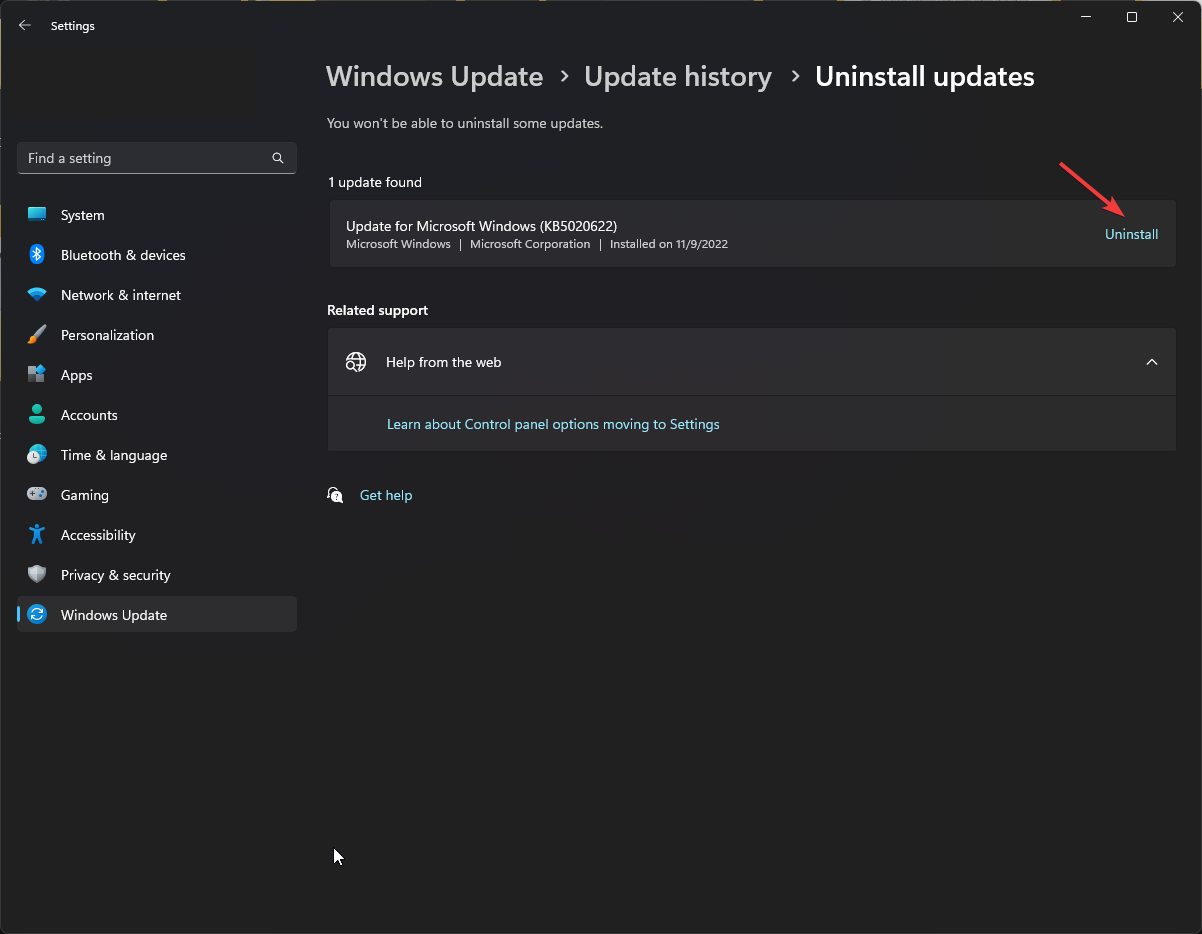
Task: Click the Microsoft Corporation publisher text
Action: tap(530, 244)
